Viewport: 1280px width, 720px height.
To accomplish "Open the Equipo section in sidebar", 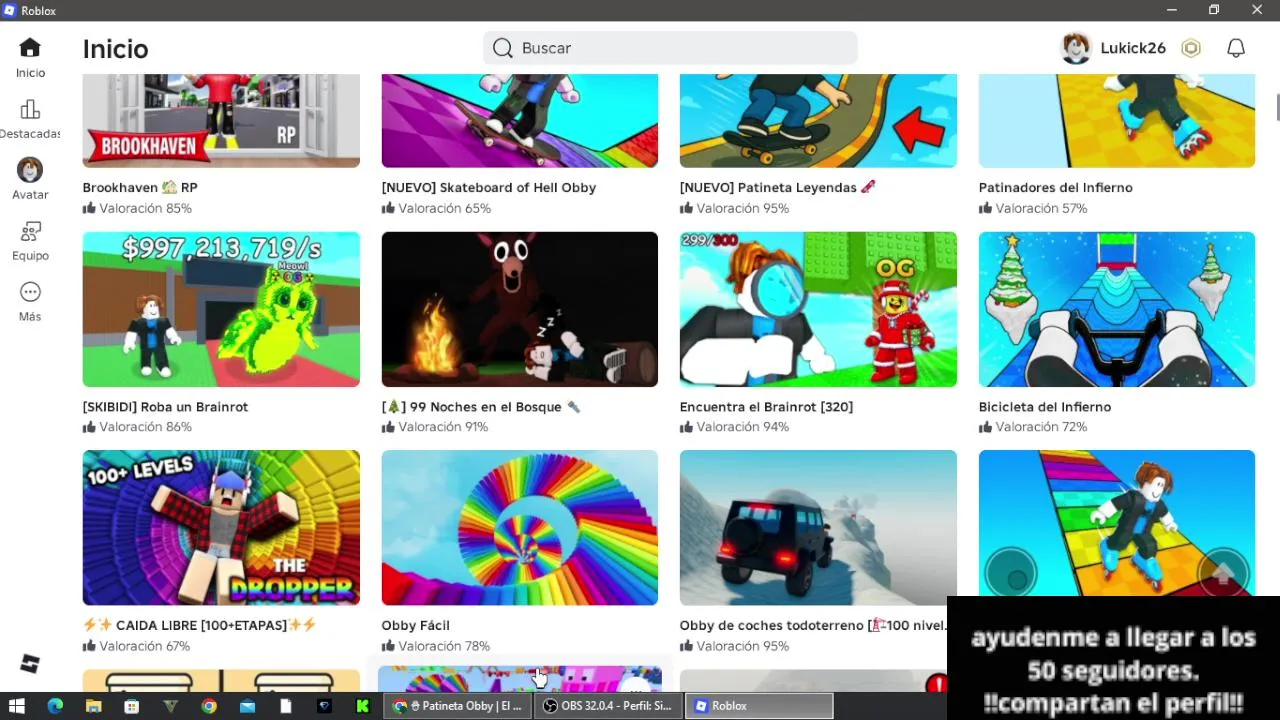I will 30,241.
